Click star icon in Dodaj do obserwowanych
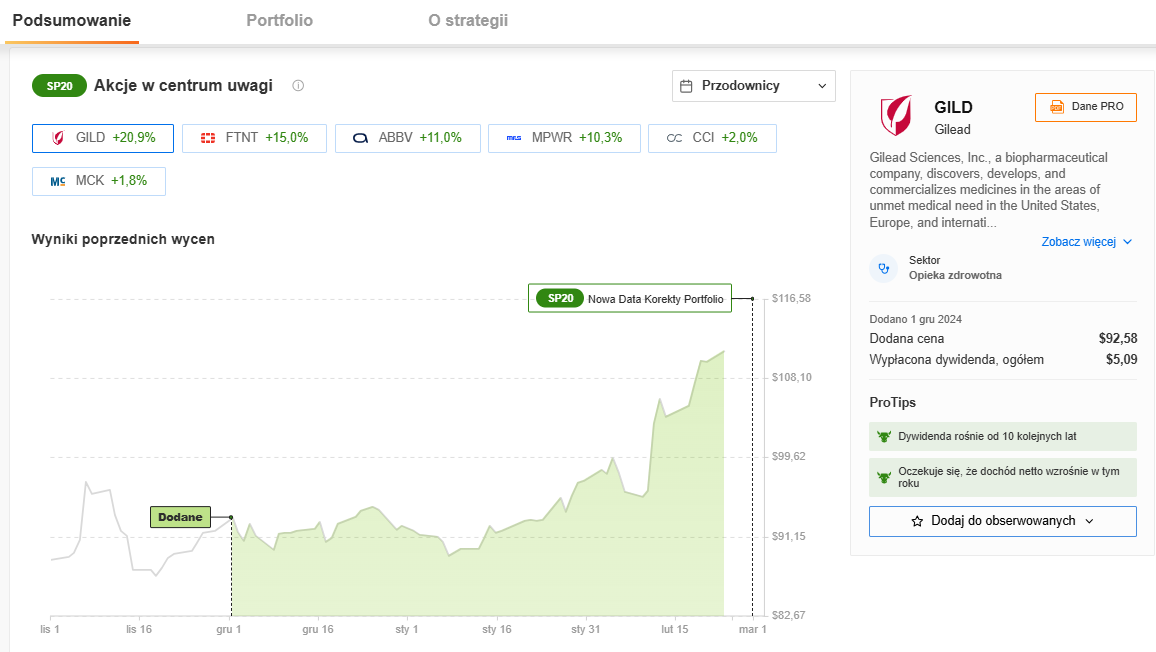The width and height of the screenshot is (1156, 652). [917, 521]
